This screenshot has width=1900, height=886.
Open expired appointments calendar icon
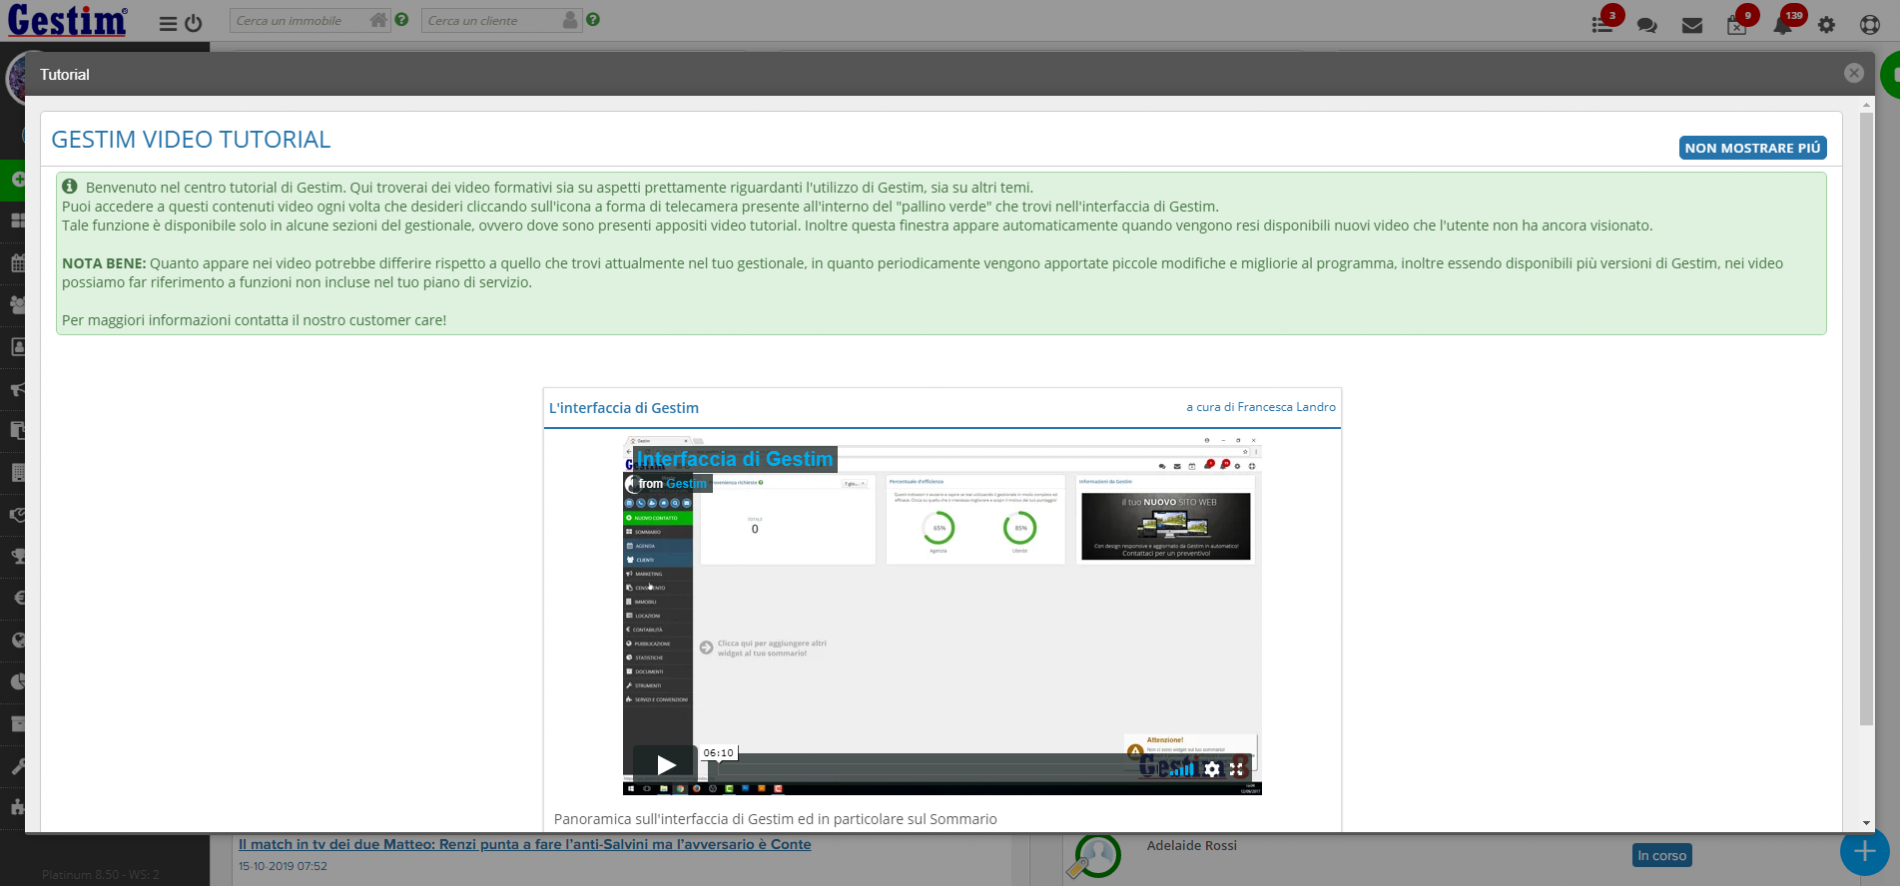pyautogui.click(x=1737, y=25)
